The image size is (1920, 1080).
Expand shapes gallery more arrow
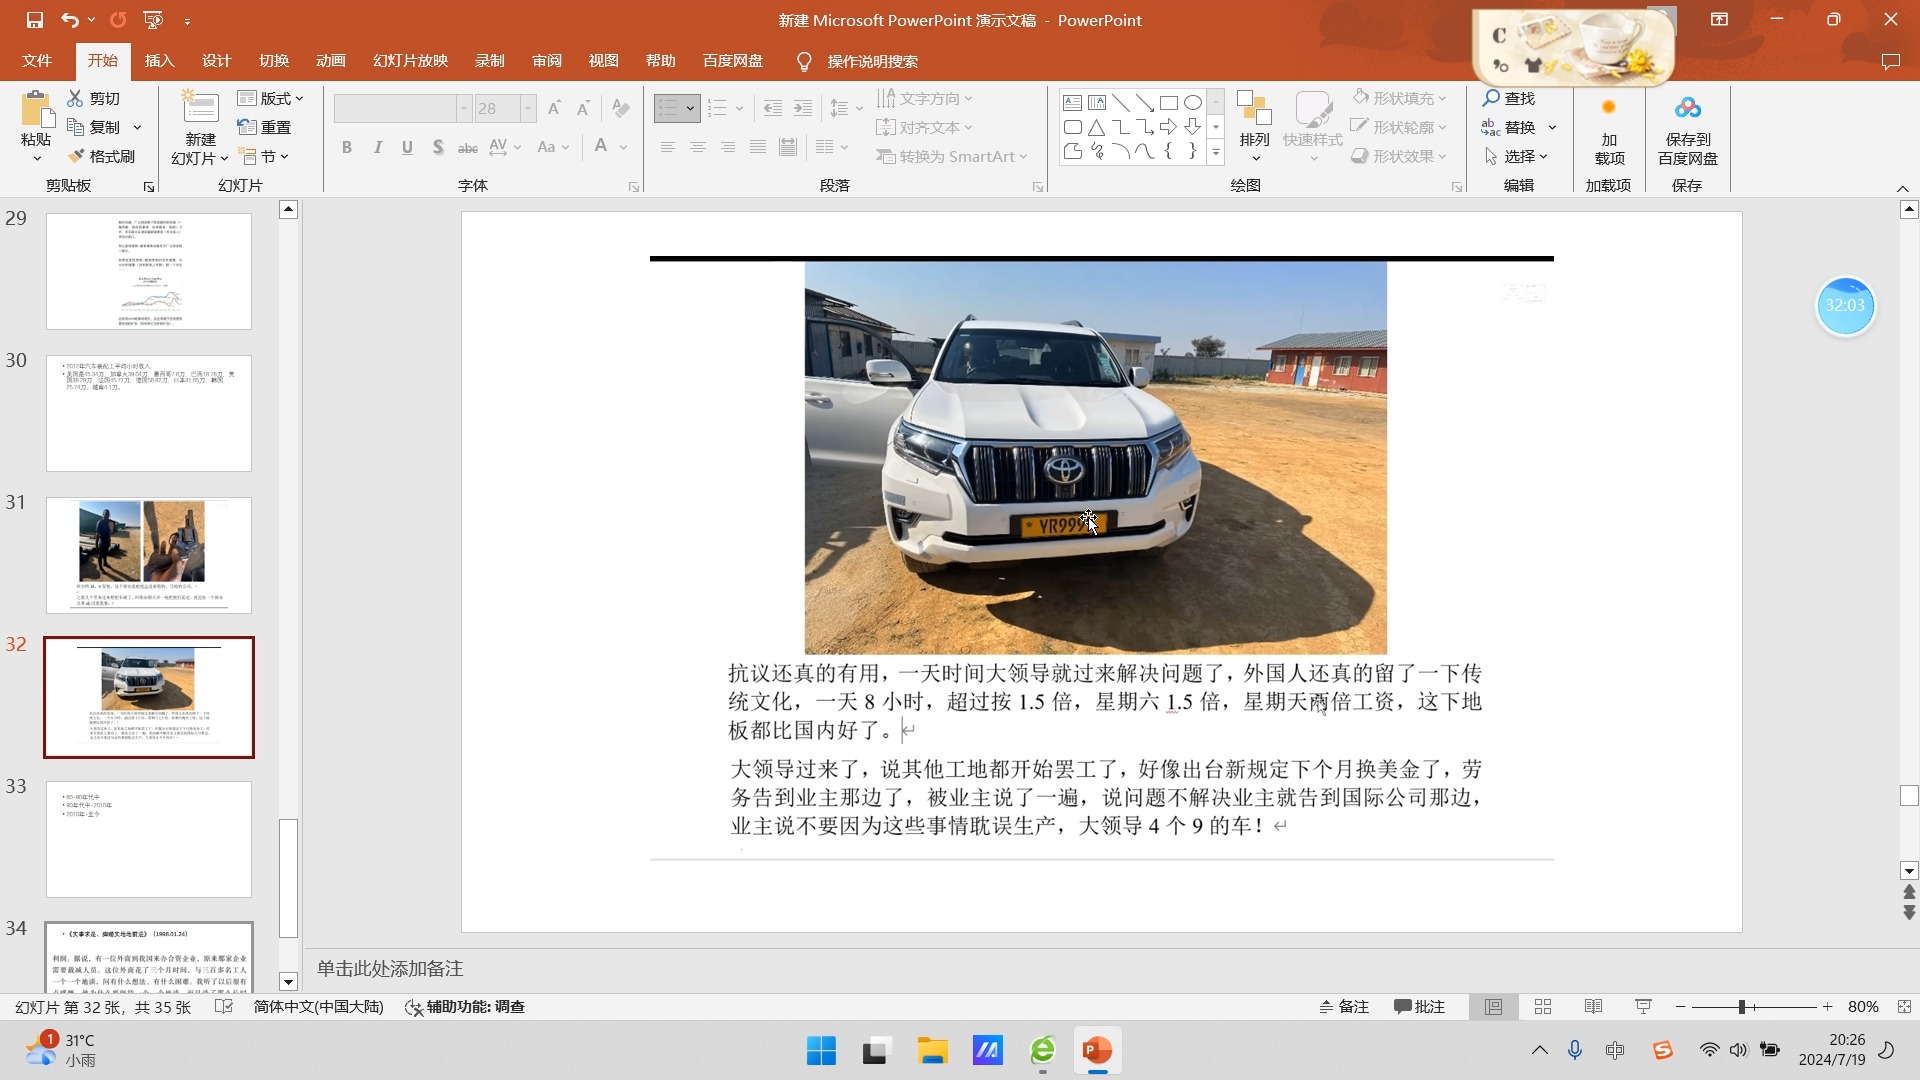click(x=1216, y=153)
